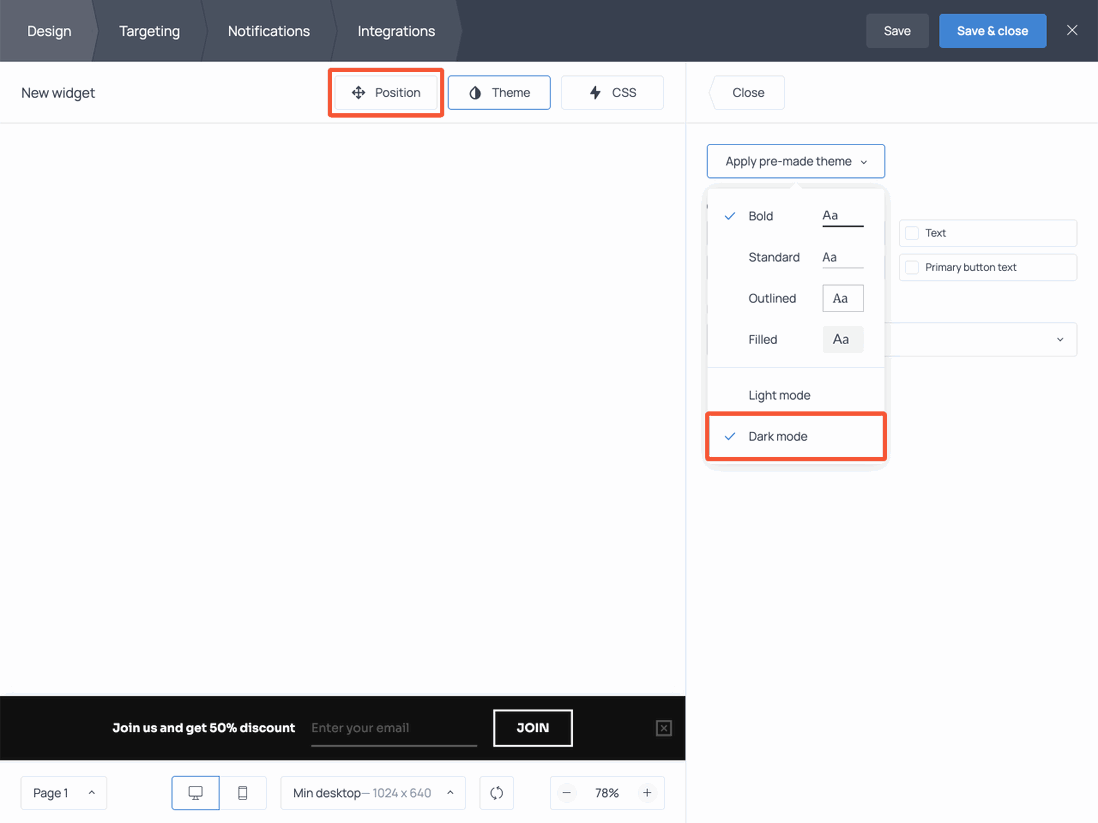Click the Enter your email input field
Image resolution: width=1098 pixels, height=823 pixels.
coord(393,728)
